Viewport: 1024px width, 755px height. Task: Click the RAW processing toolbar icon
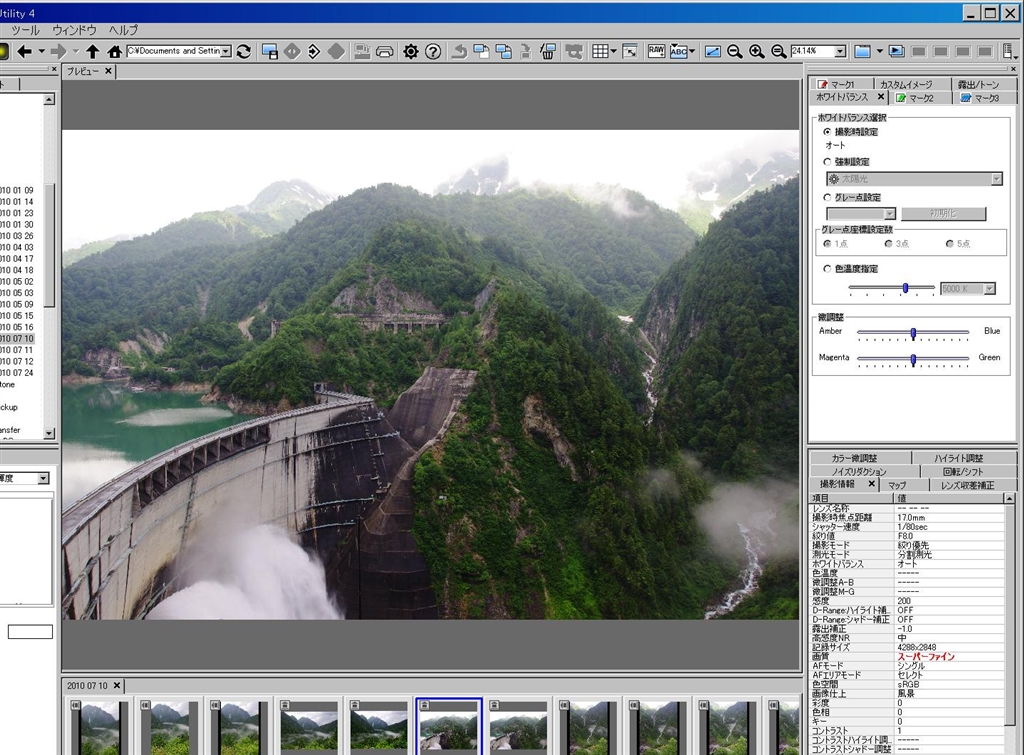(x=656, y=51)
